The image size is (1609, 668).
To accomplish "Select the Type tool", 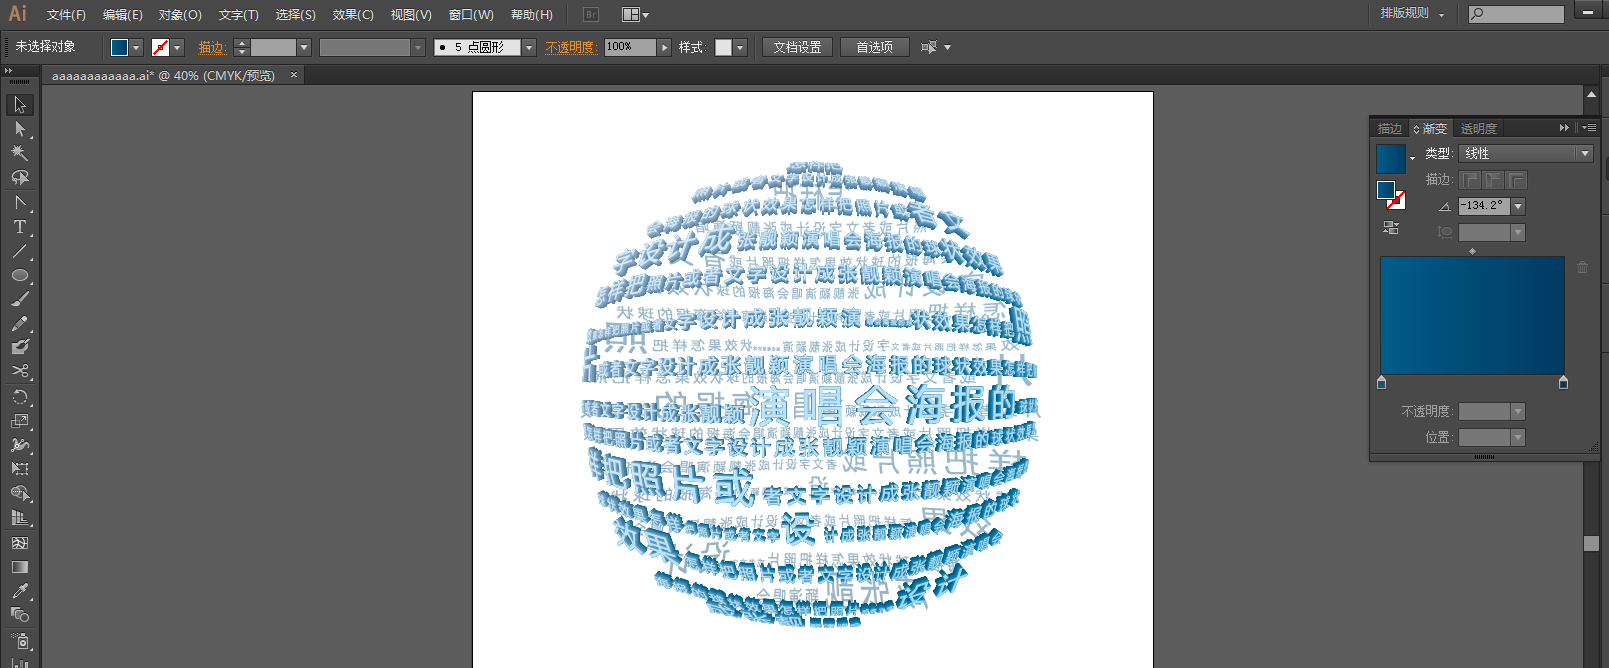I will coord(20,227).
